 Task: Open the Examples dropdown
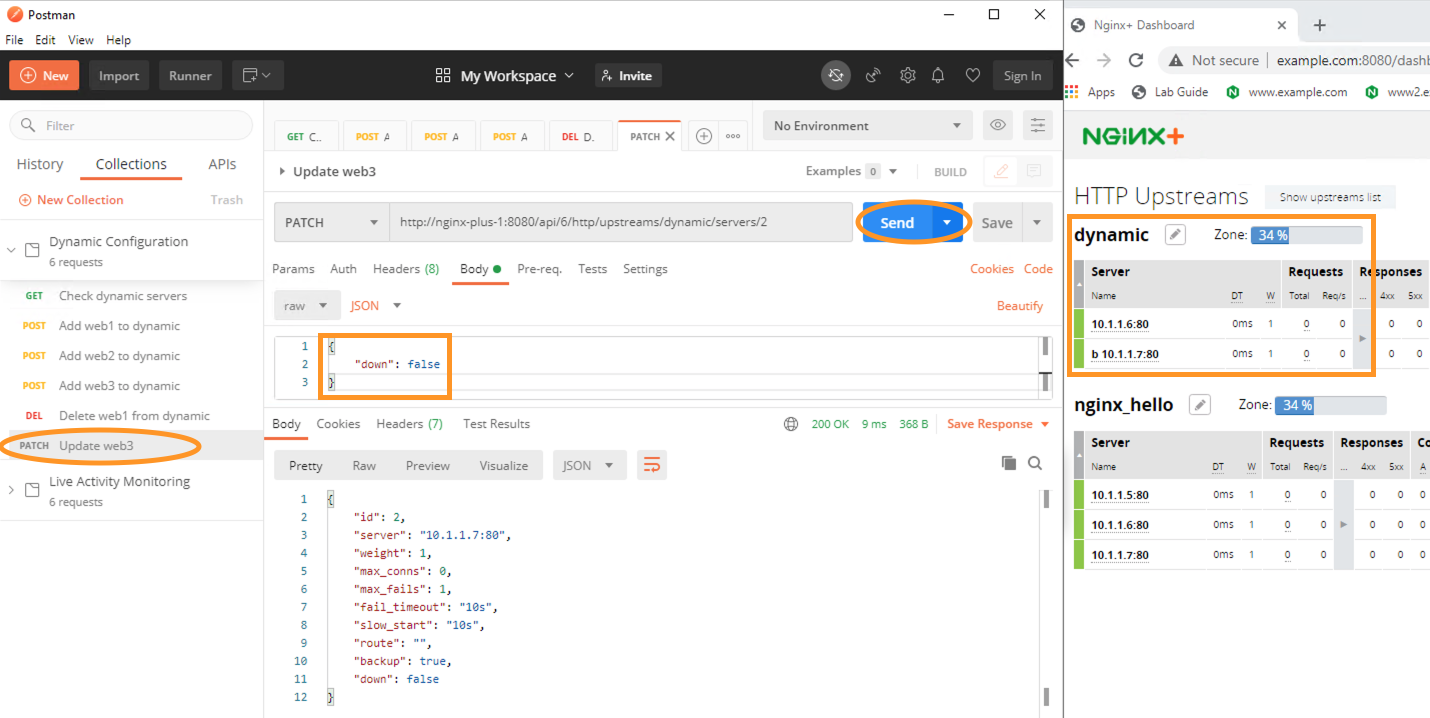tap(852, 171)
